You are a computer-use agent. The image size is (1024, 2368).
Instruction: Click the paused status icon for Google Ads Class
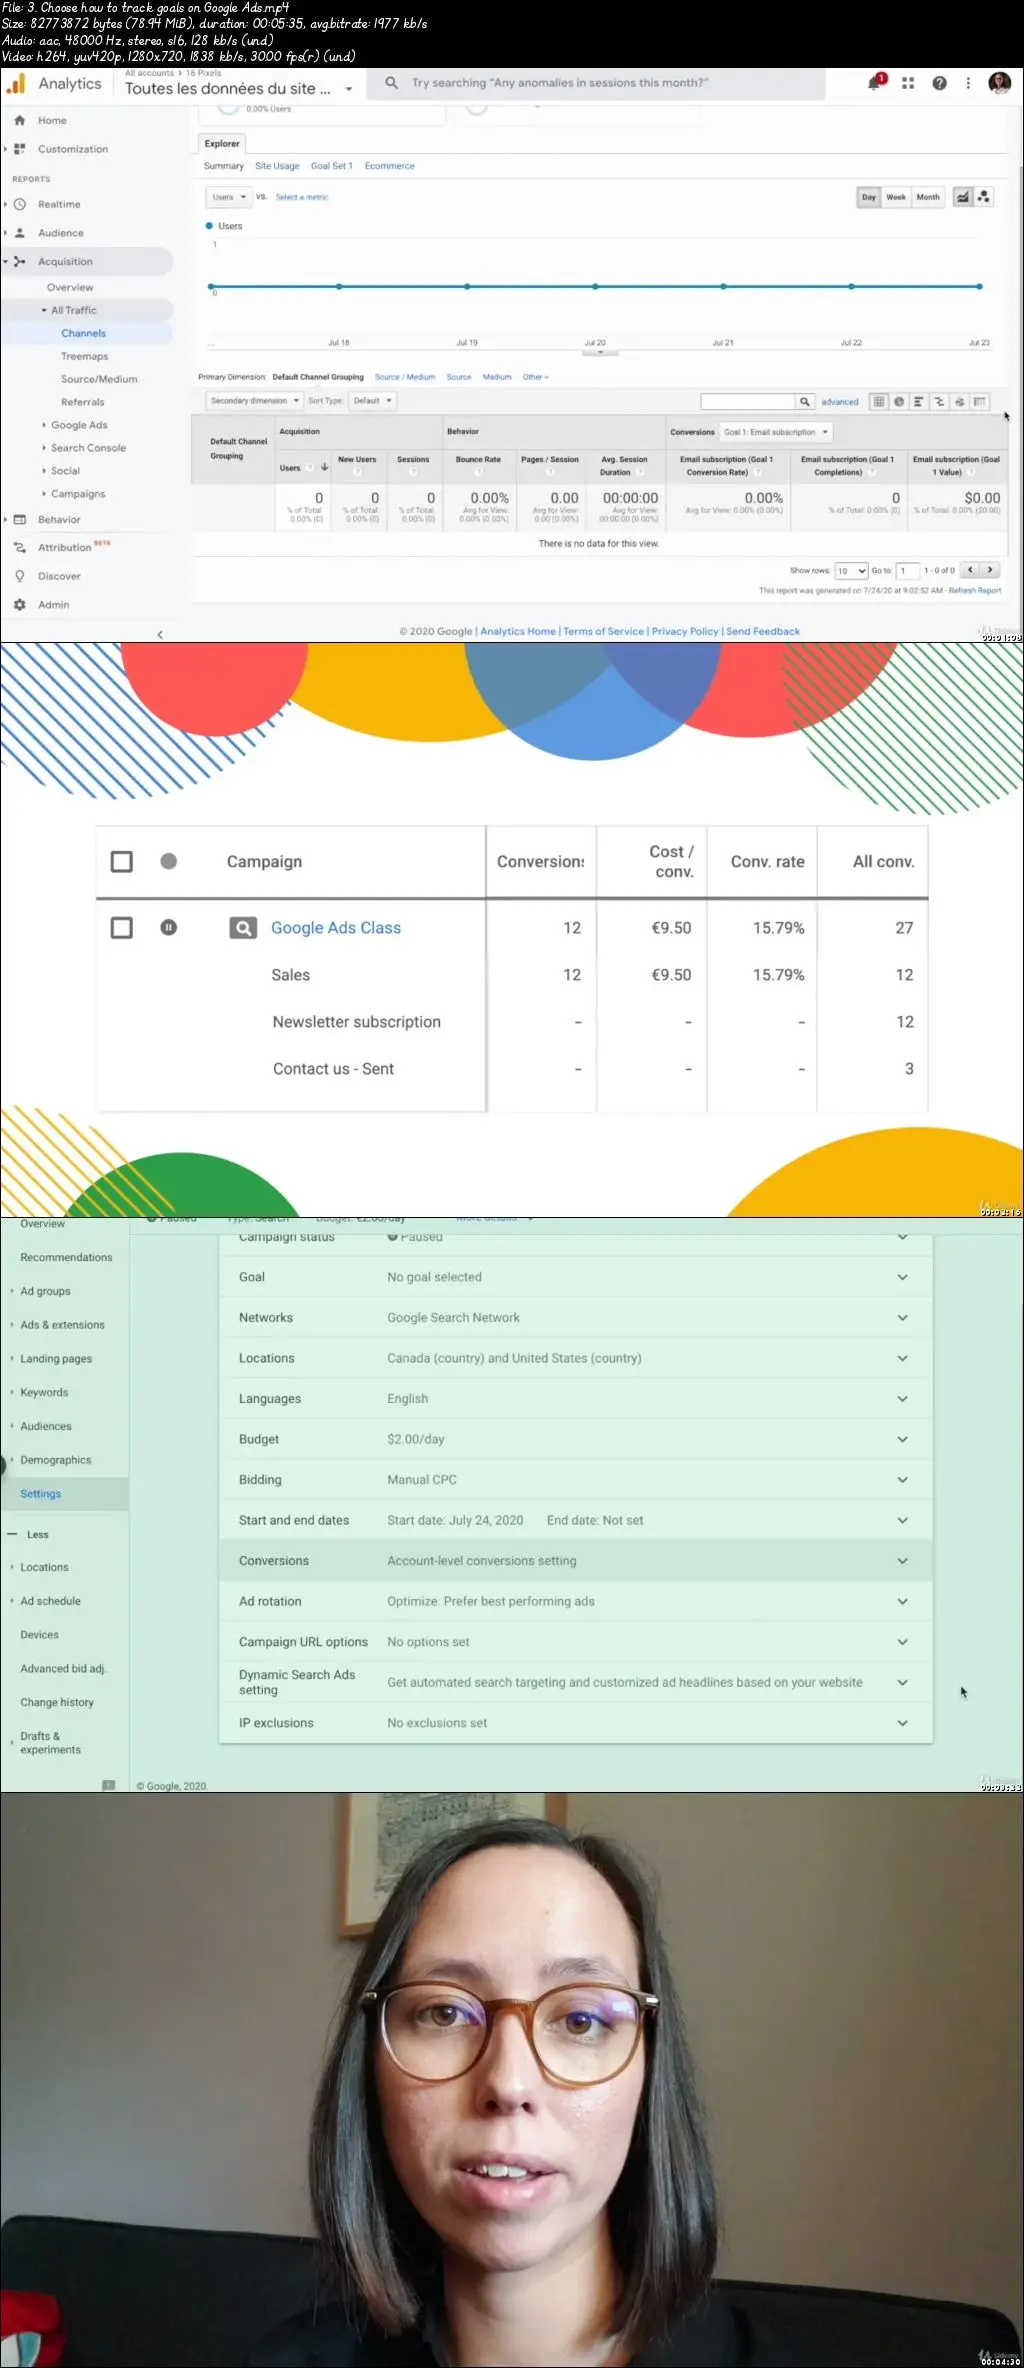point(169,928)
